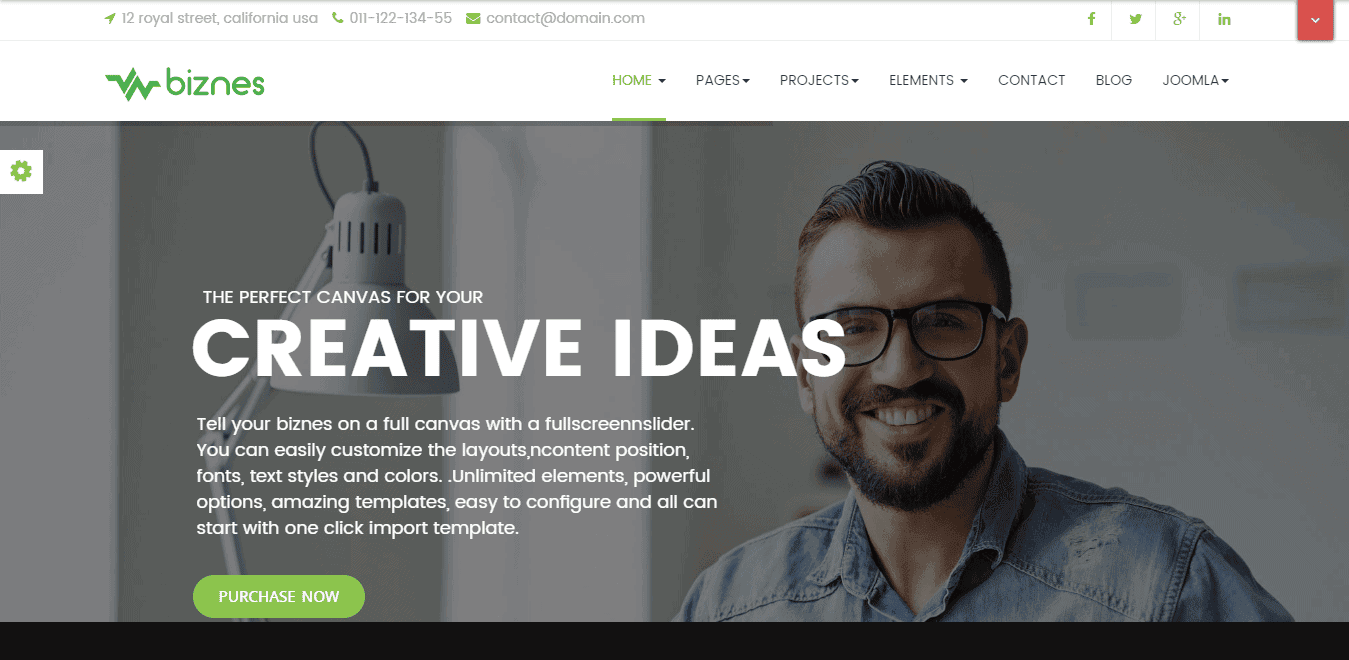Image resolution: width=1349 pixels, height=660 pixels.
Task: Click the biznes logo
Action: (185, 83)
